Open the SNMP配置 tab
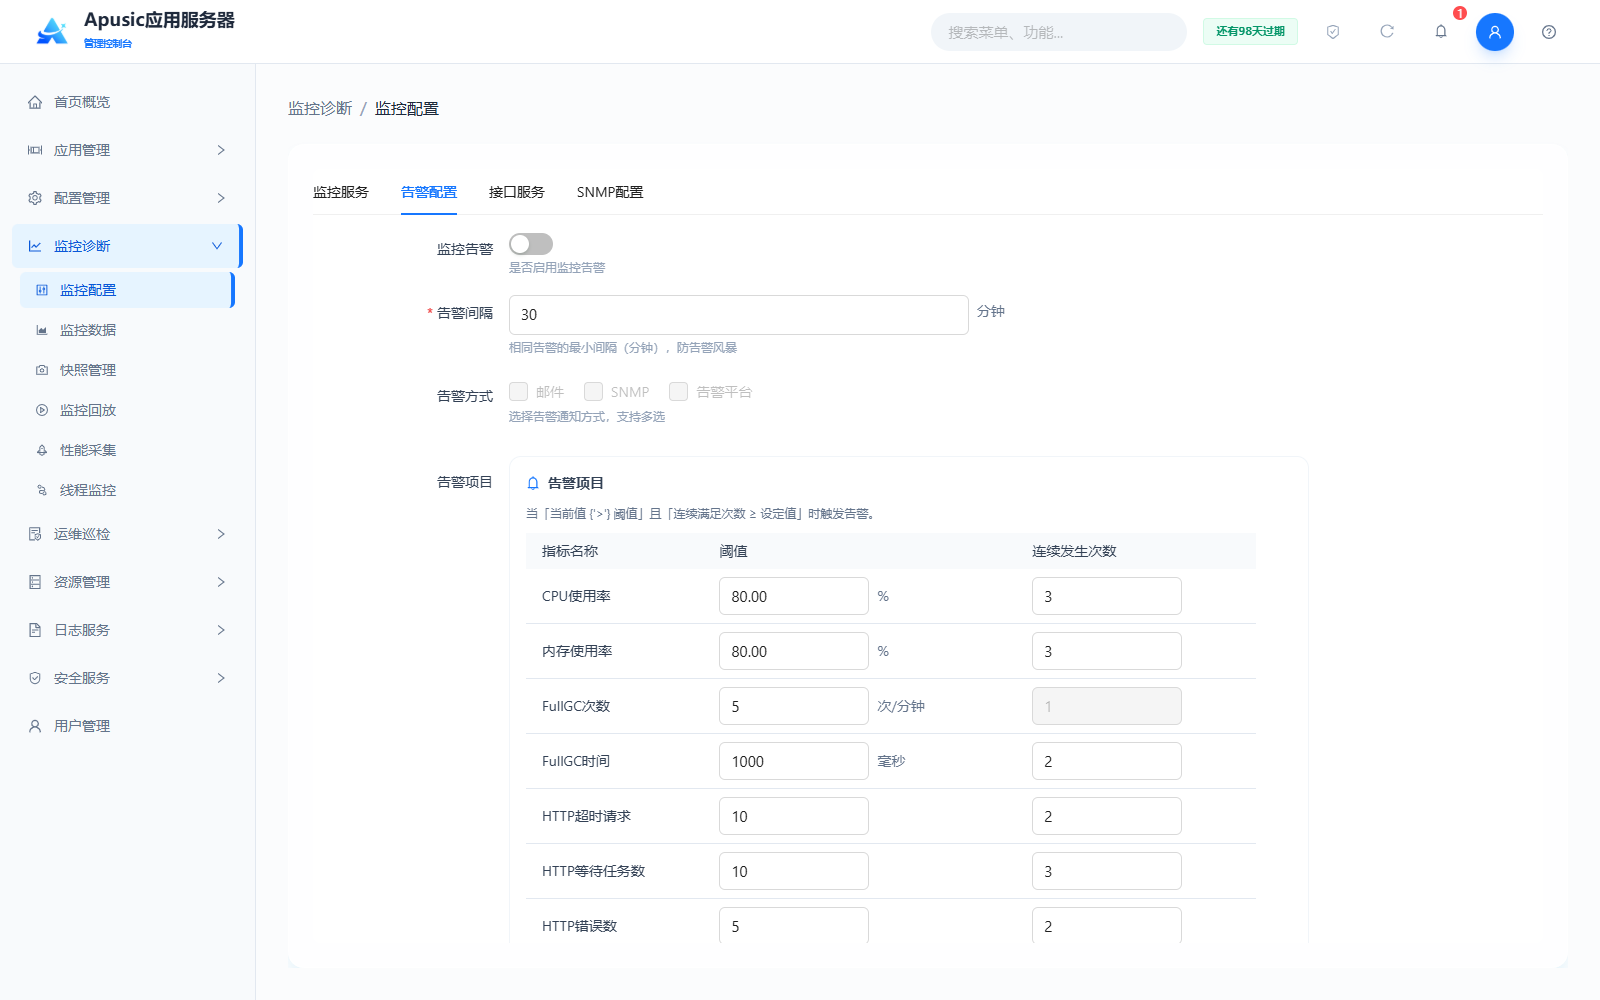Screen dimensions: 1600x1000 610,192
